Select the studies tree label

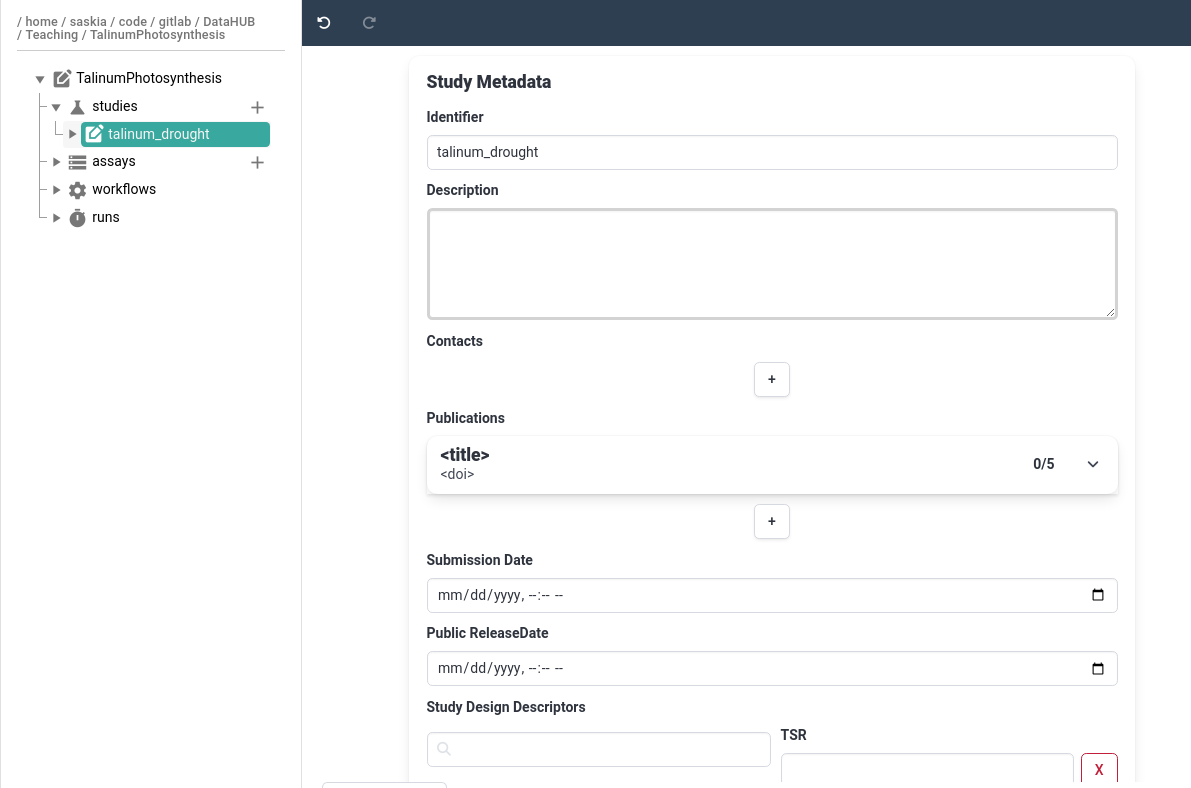(x=115, y=106)
